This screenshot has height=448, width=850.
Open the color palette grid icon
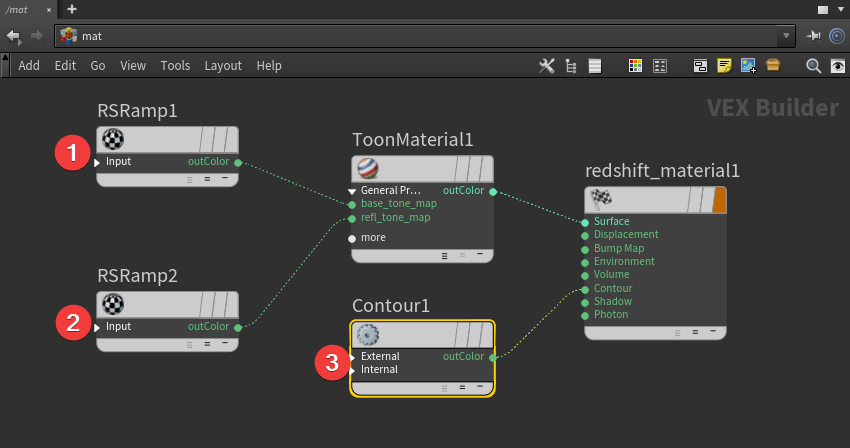pyautogui.click(x=635, y=66)
